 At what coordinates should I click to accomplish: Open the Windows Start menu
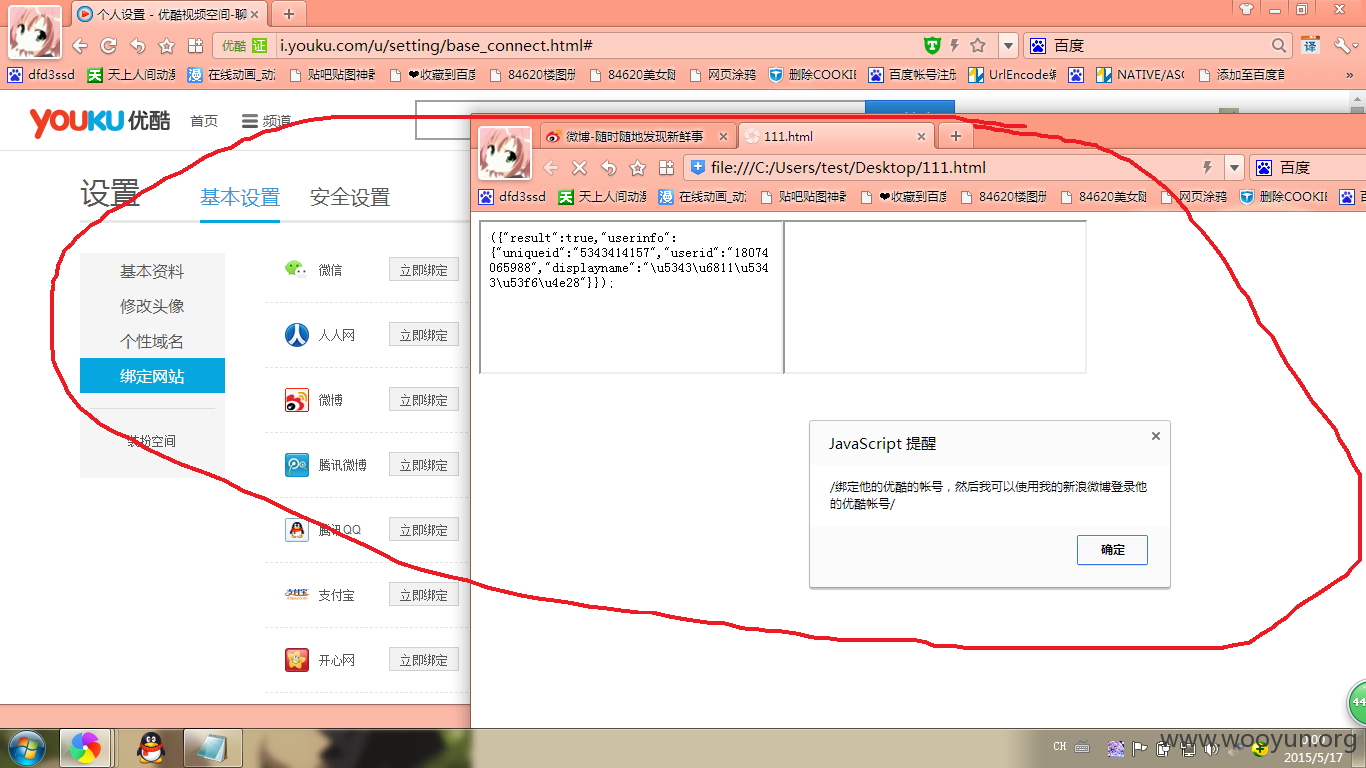click(x=27, y=747)
